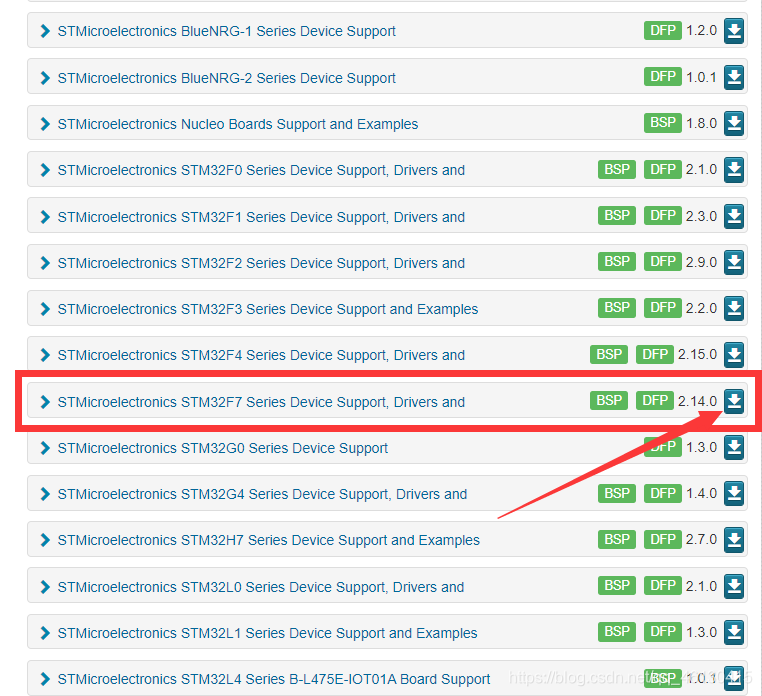Expand the STM32L0 Series row chevron
The height and width of the screenshot is (696, 762).
[x=45, y=587]
